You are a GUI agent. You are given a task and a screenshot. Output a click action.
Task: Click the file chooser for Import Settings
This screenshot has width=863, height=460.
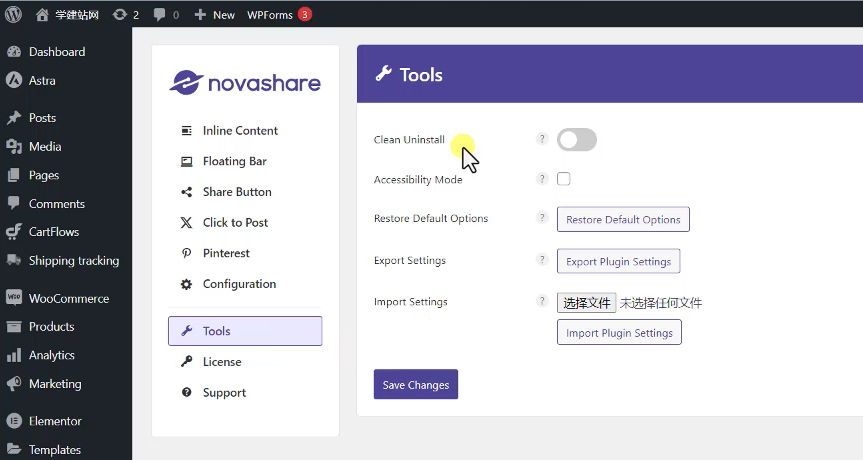point(586,303)
